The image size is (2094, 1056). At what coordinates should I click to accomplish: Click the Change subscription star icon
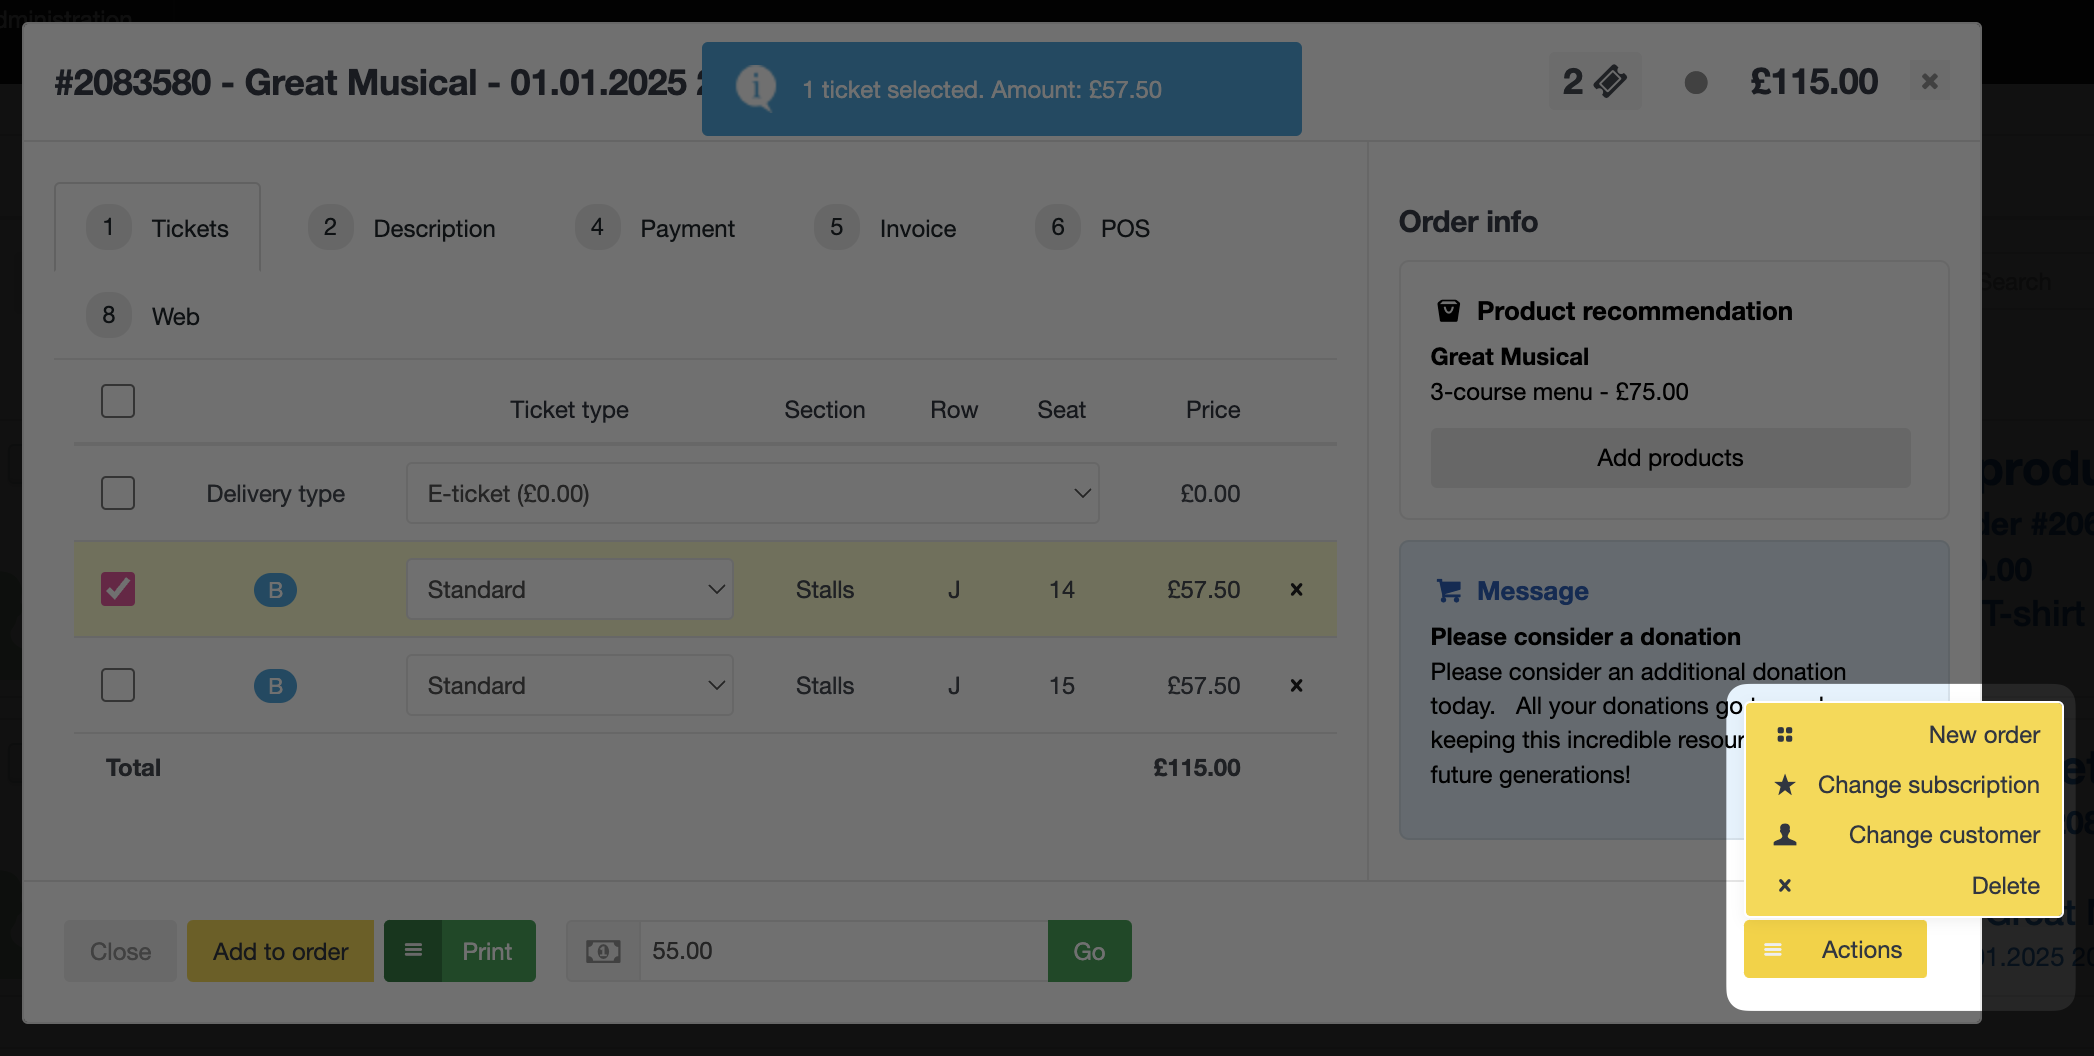point(1785,785)
